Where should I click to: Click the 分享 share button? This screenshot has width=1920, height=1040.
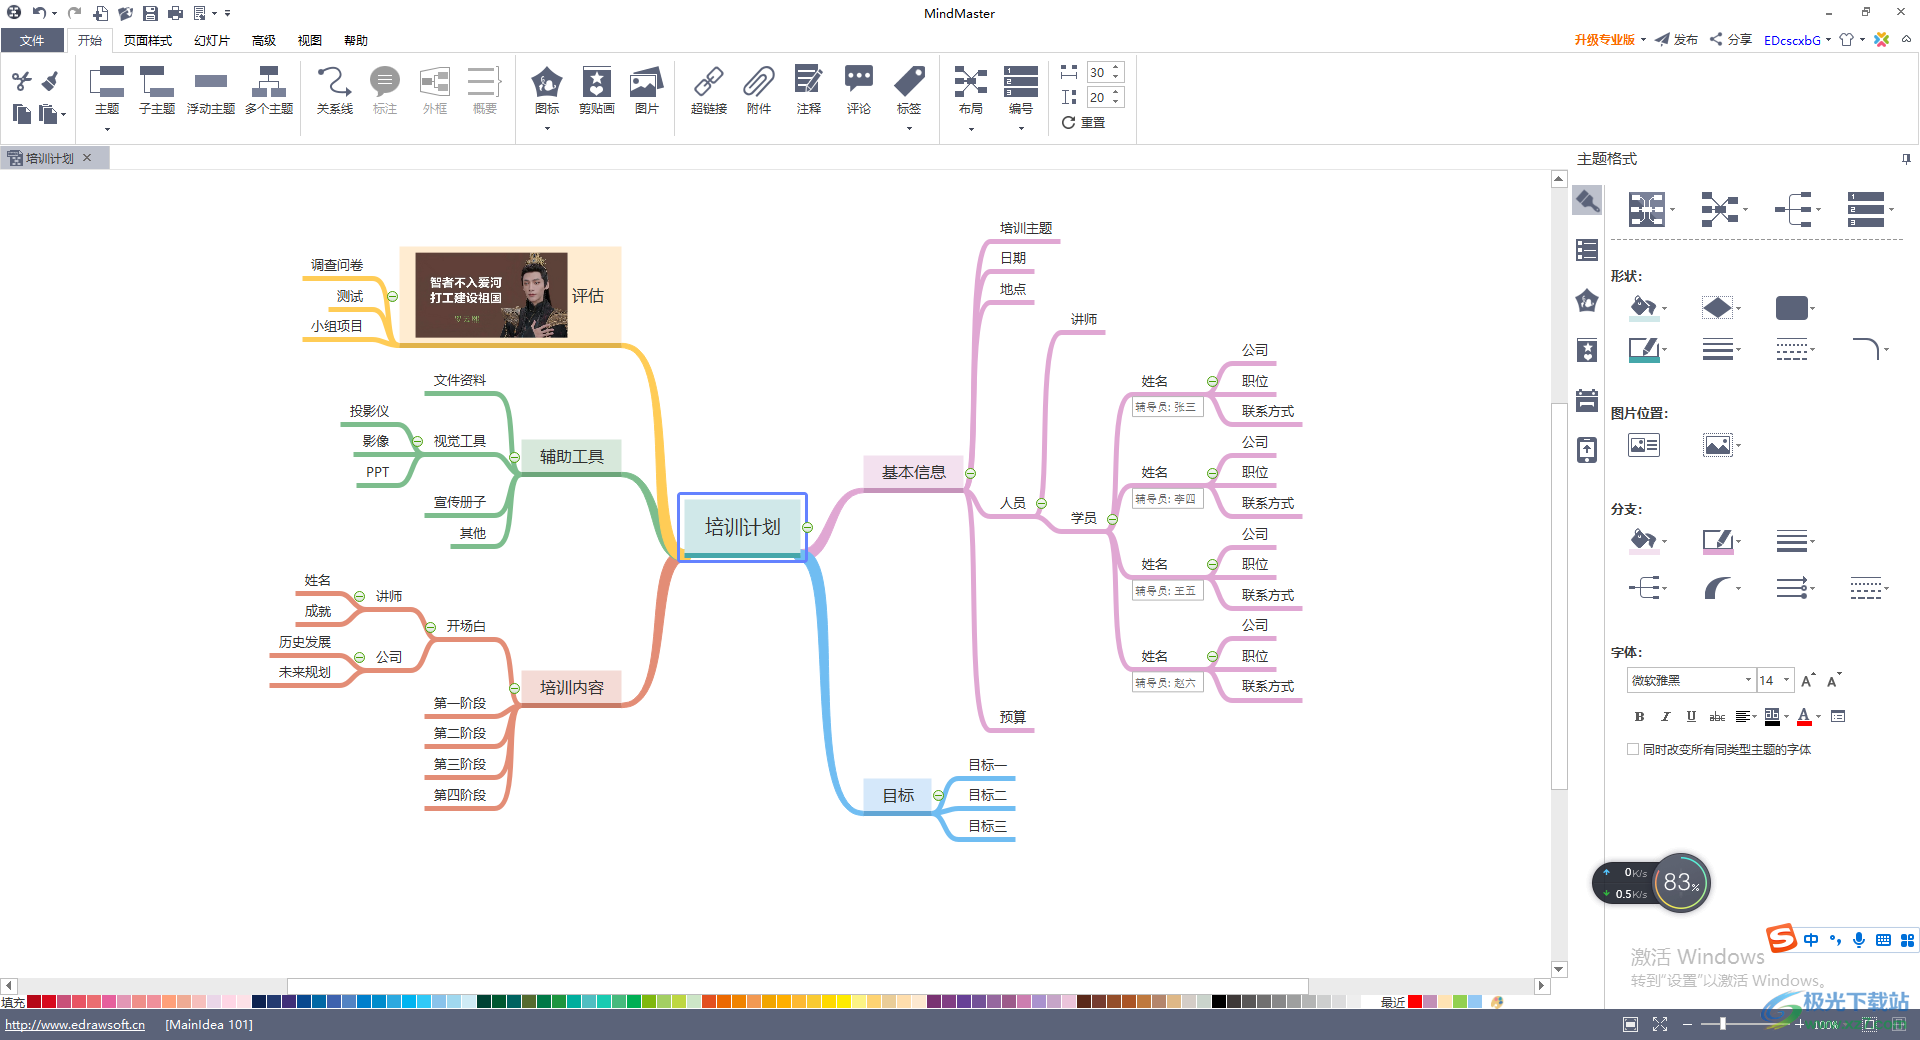(x=1730, y=40)
